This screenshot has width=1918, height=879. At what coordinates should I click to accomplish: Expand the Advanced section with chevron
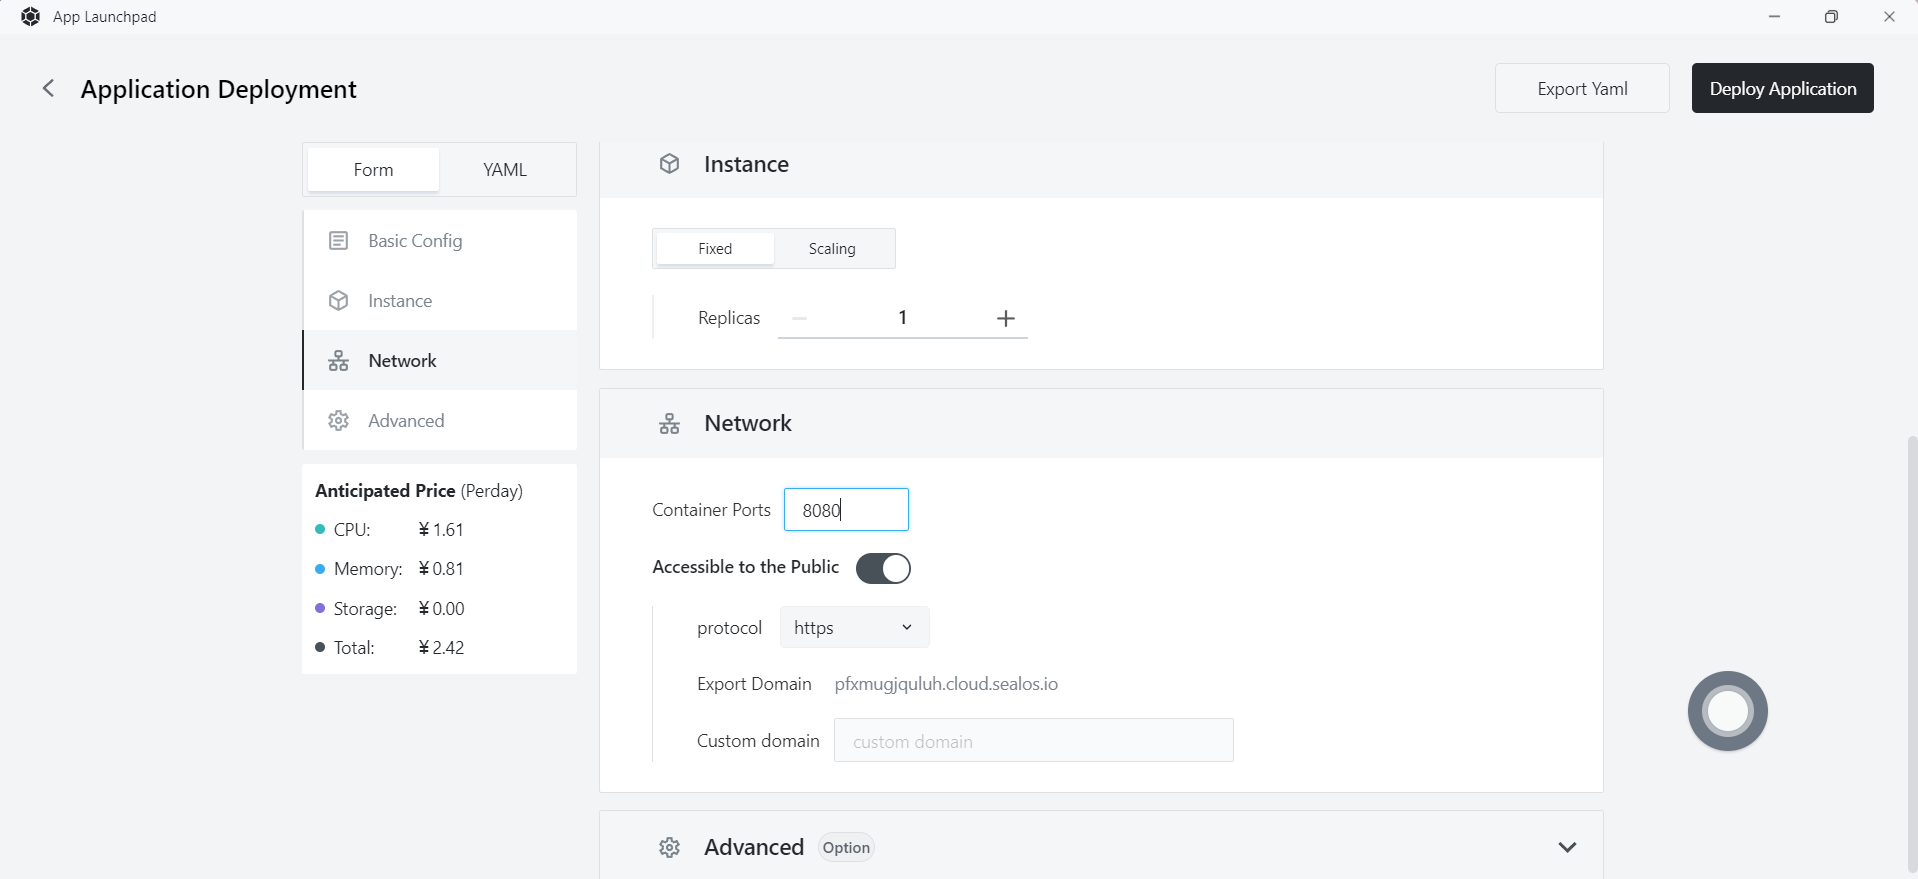1567,847
